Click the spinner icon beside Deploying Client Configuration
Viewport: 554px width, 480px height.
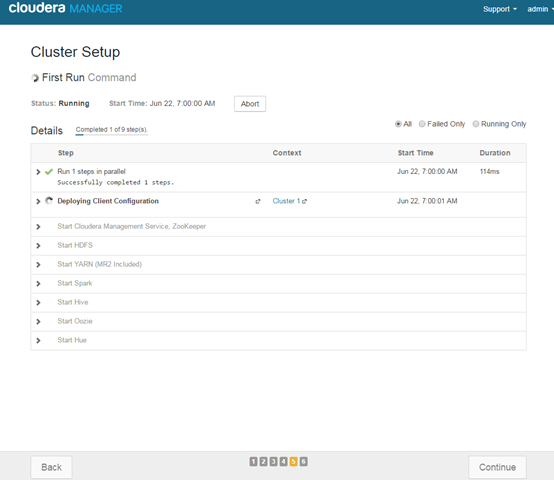pyautogui.click(x=49, y=201)
